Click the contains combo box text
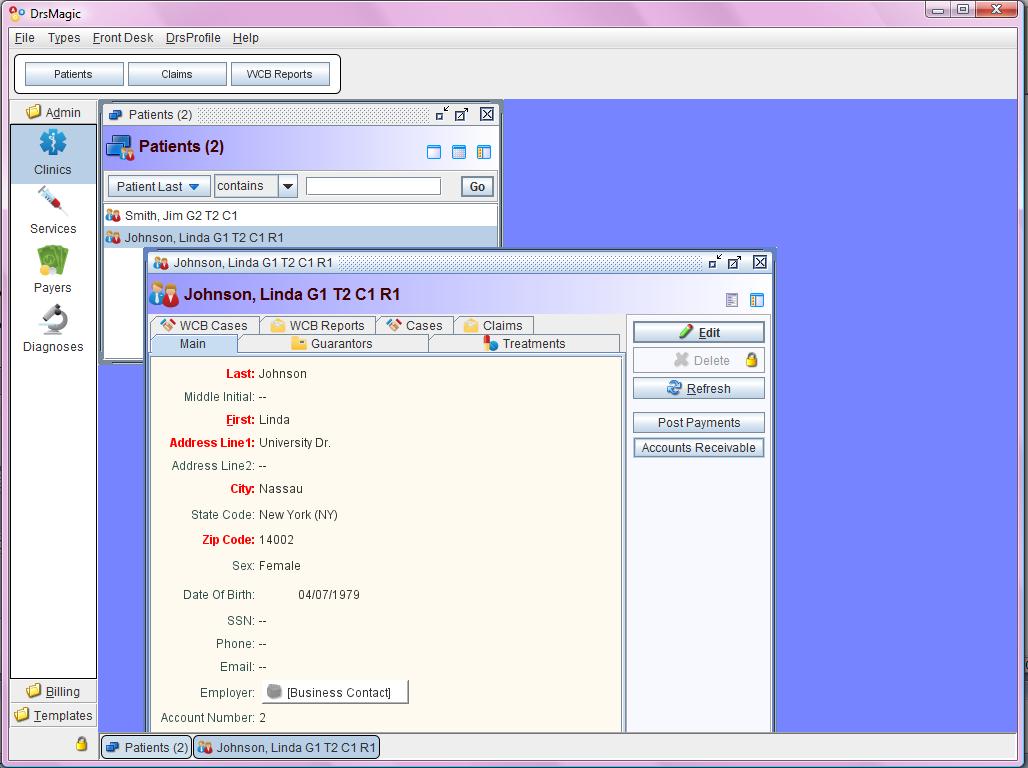 247,186
